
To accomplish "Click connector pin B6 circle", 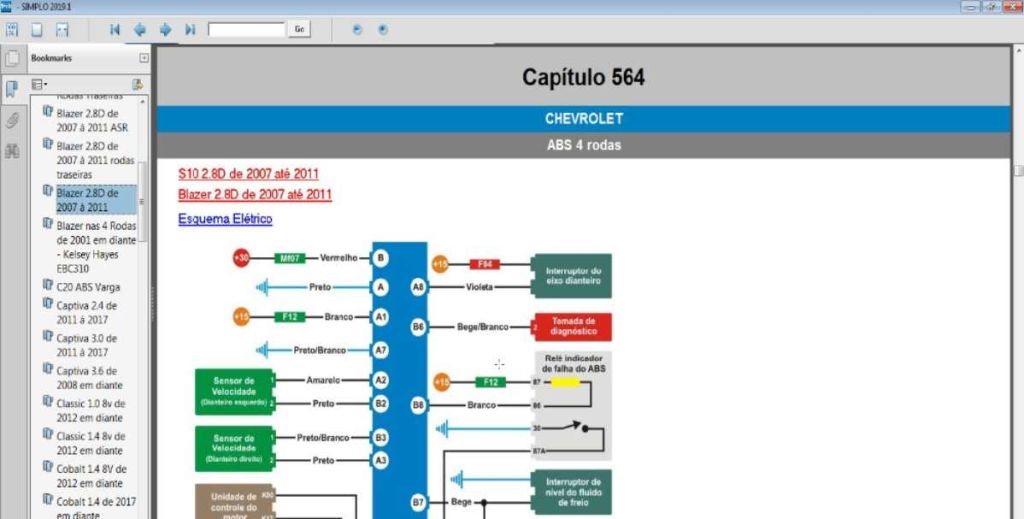I will (418, 327).
